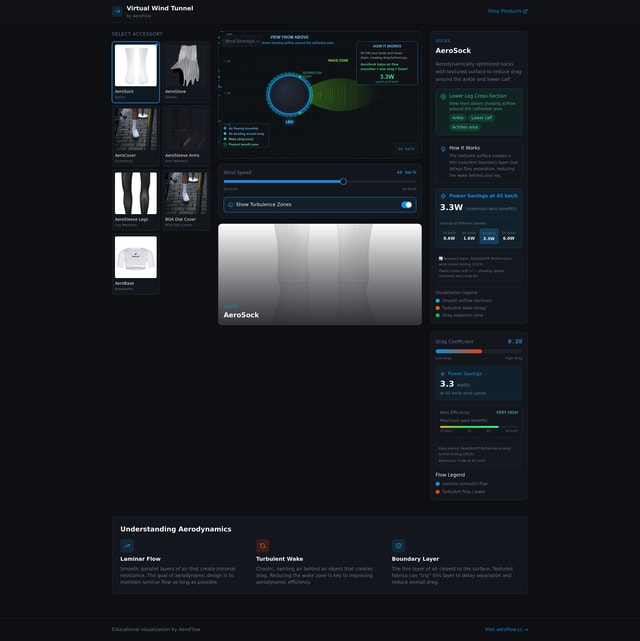The image size is (640, 641).
Task: Click the Boundary Layer shield icon
Action: pyautogui.click(x=398, y=546)
